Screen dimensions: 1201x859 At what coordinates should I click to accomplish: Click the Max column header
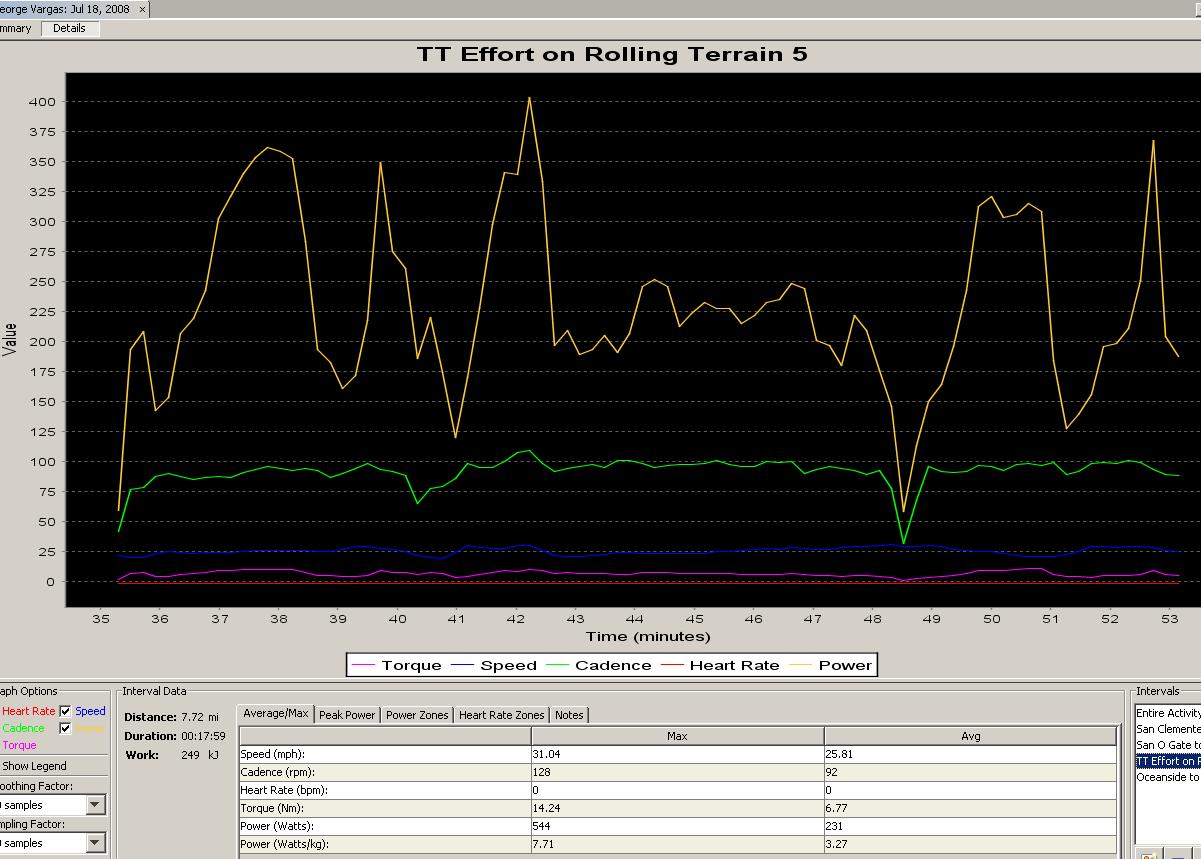[x=677, y=736]
